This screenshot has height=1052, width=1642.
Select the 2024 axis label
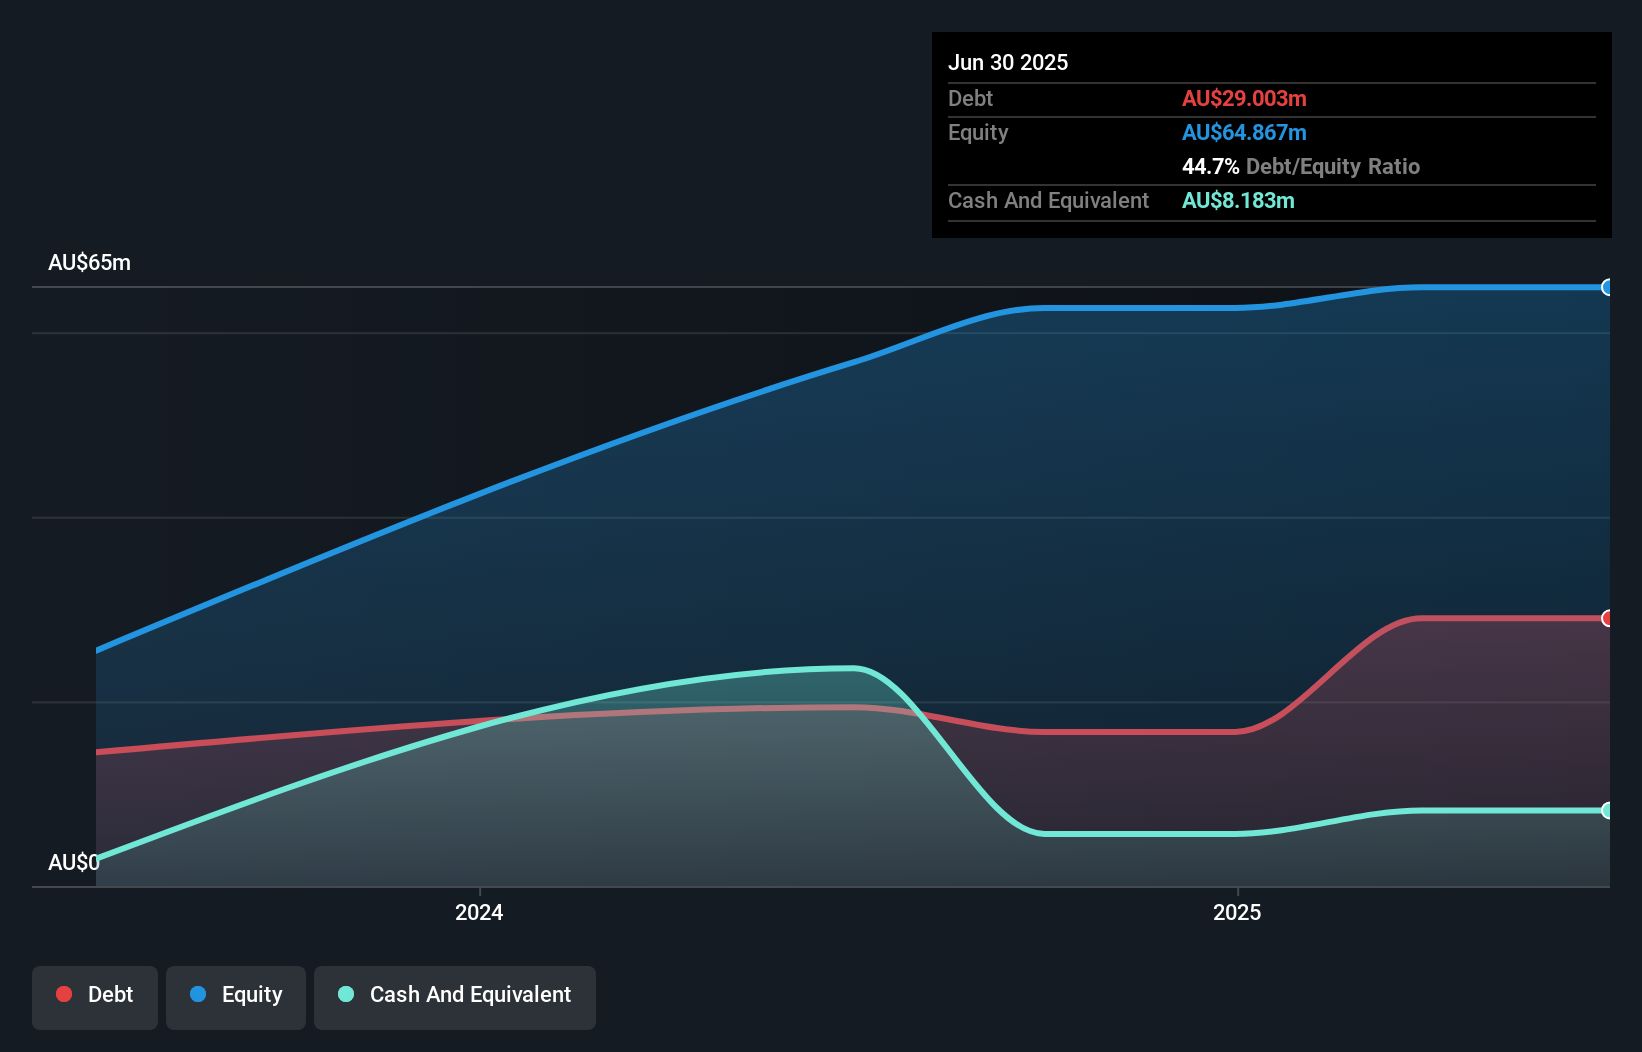tap(479, 911)
